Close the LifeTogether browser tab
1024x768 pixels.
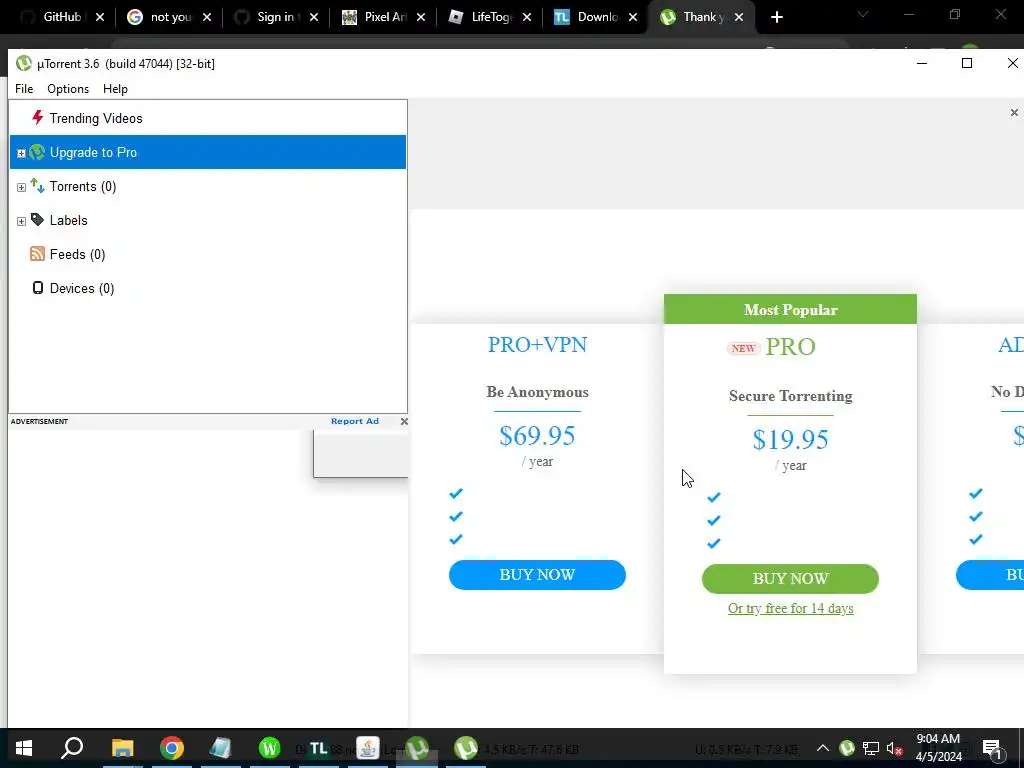click(x=527, y=18)
